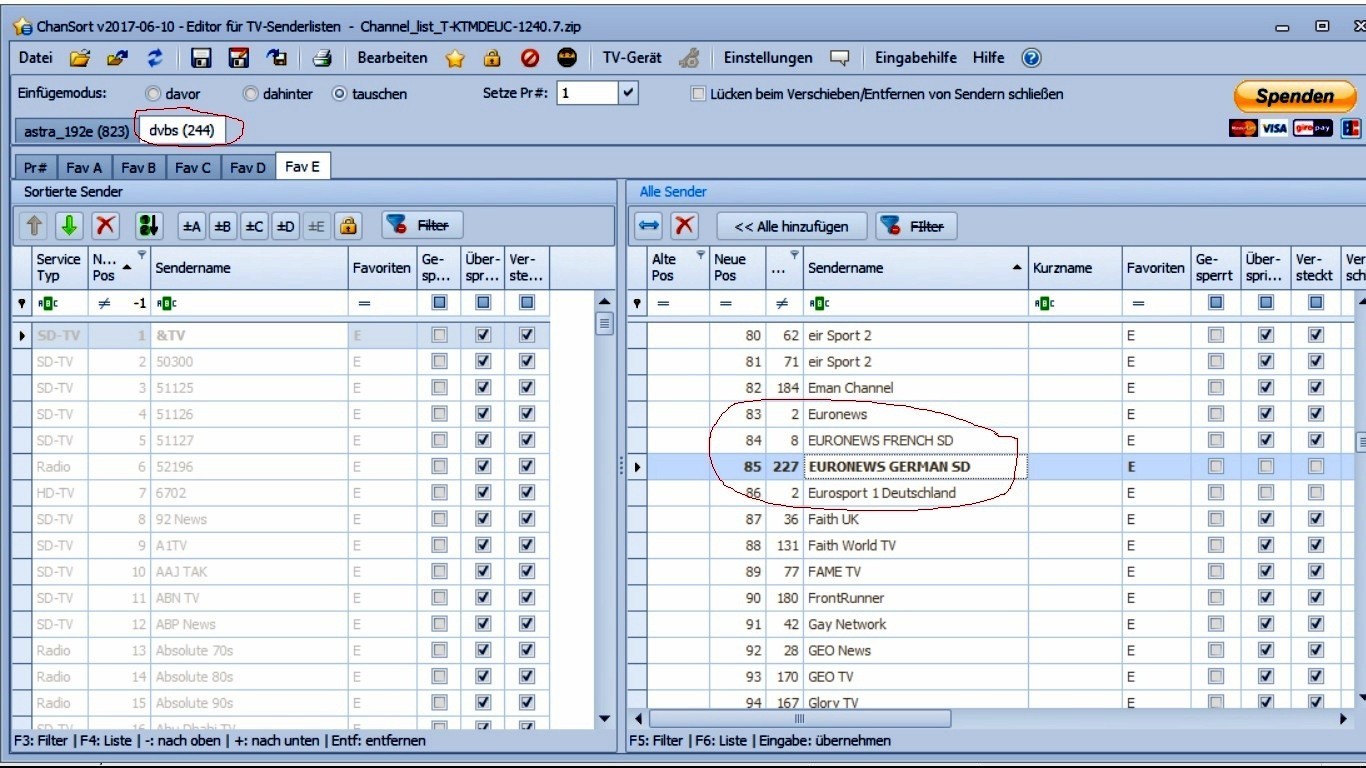
Task: Click filter operator in Service Typ filter row
Action: [47, 303]
